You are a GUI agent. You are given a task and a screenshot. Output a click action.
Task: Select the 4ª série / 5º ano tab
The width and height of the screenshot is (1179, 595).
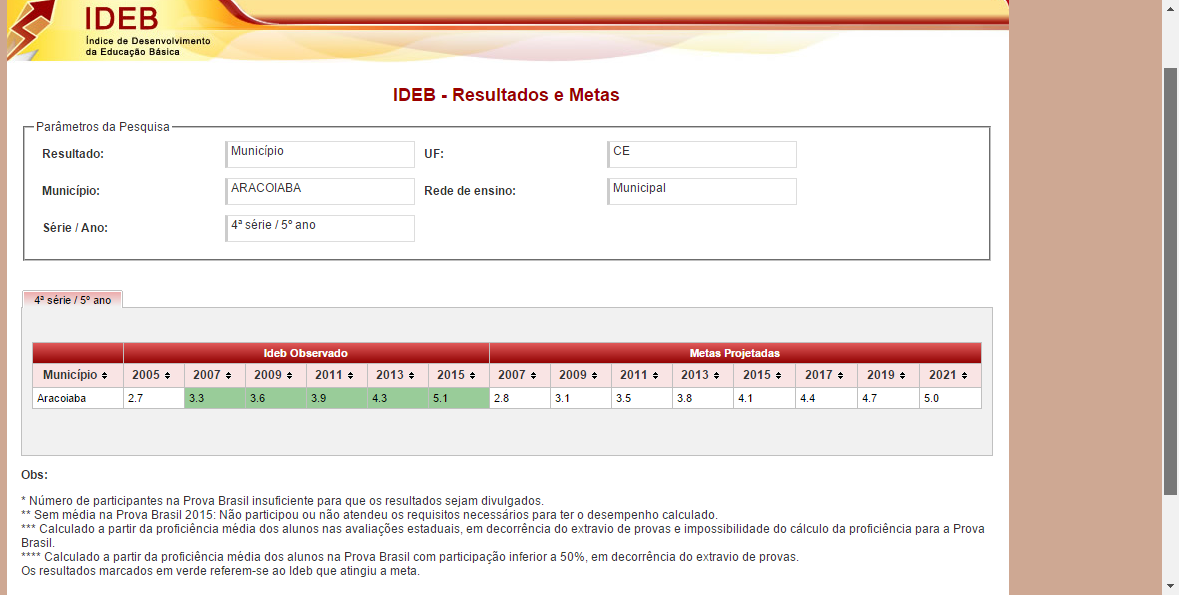click(x=72, y=299)
